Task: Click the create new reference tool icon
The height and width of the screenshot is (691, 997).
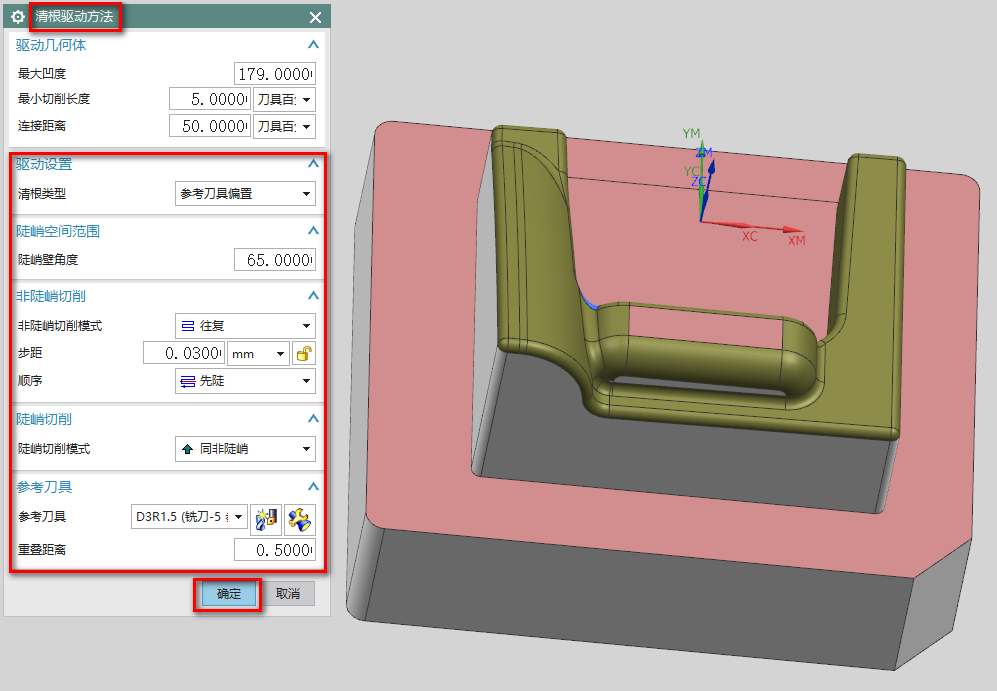Action: pyautogui.click(x=265, y=517)
